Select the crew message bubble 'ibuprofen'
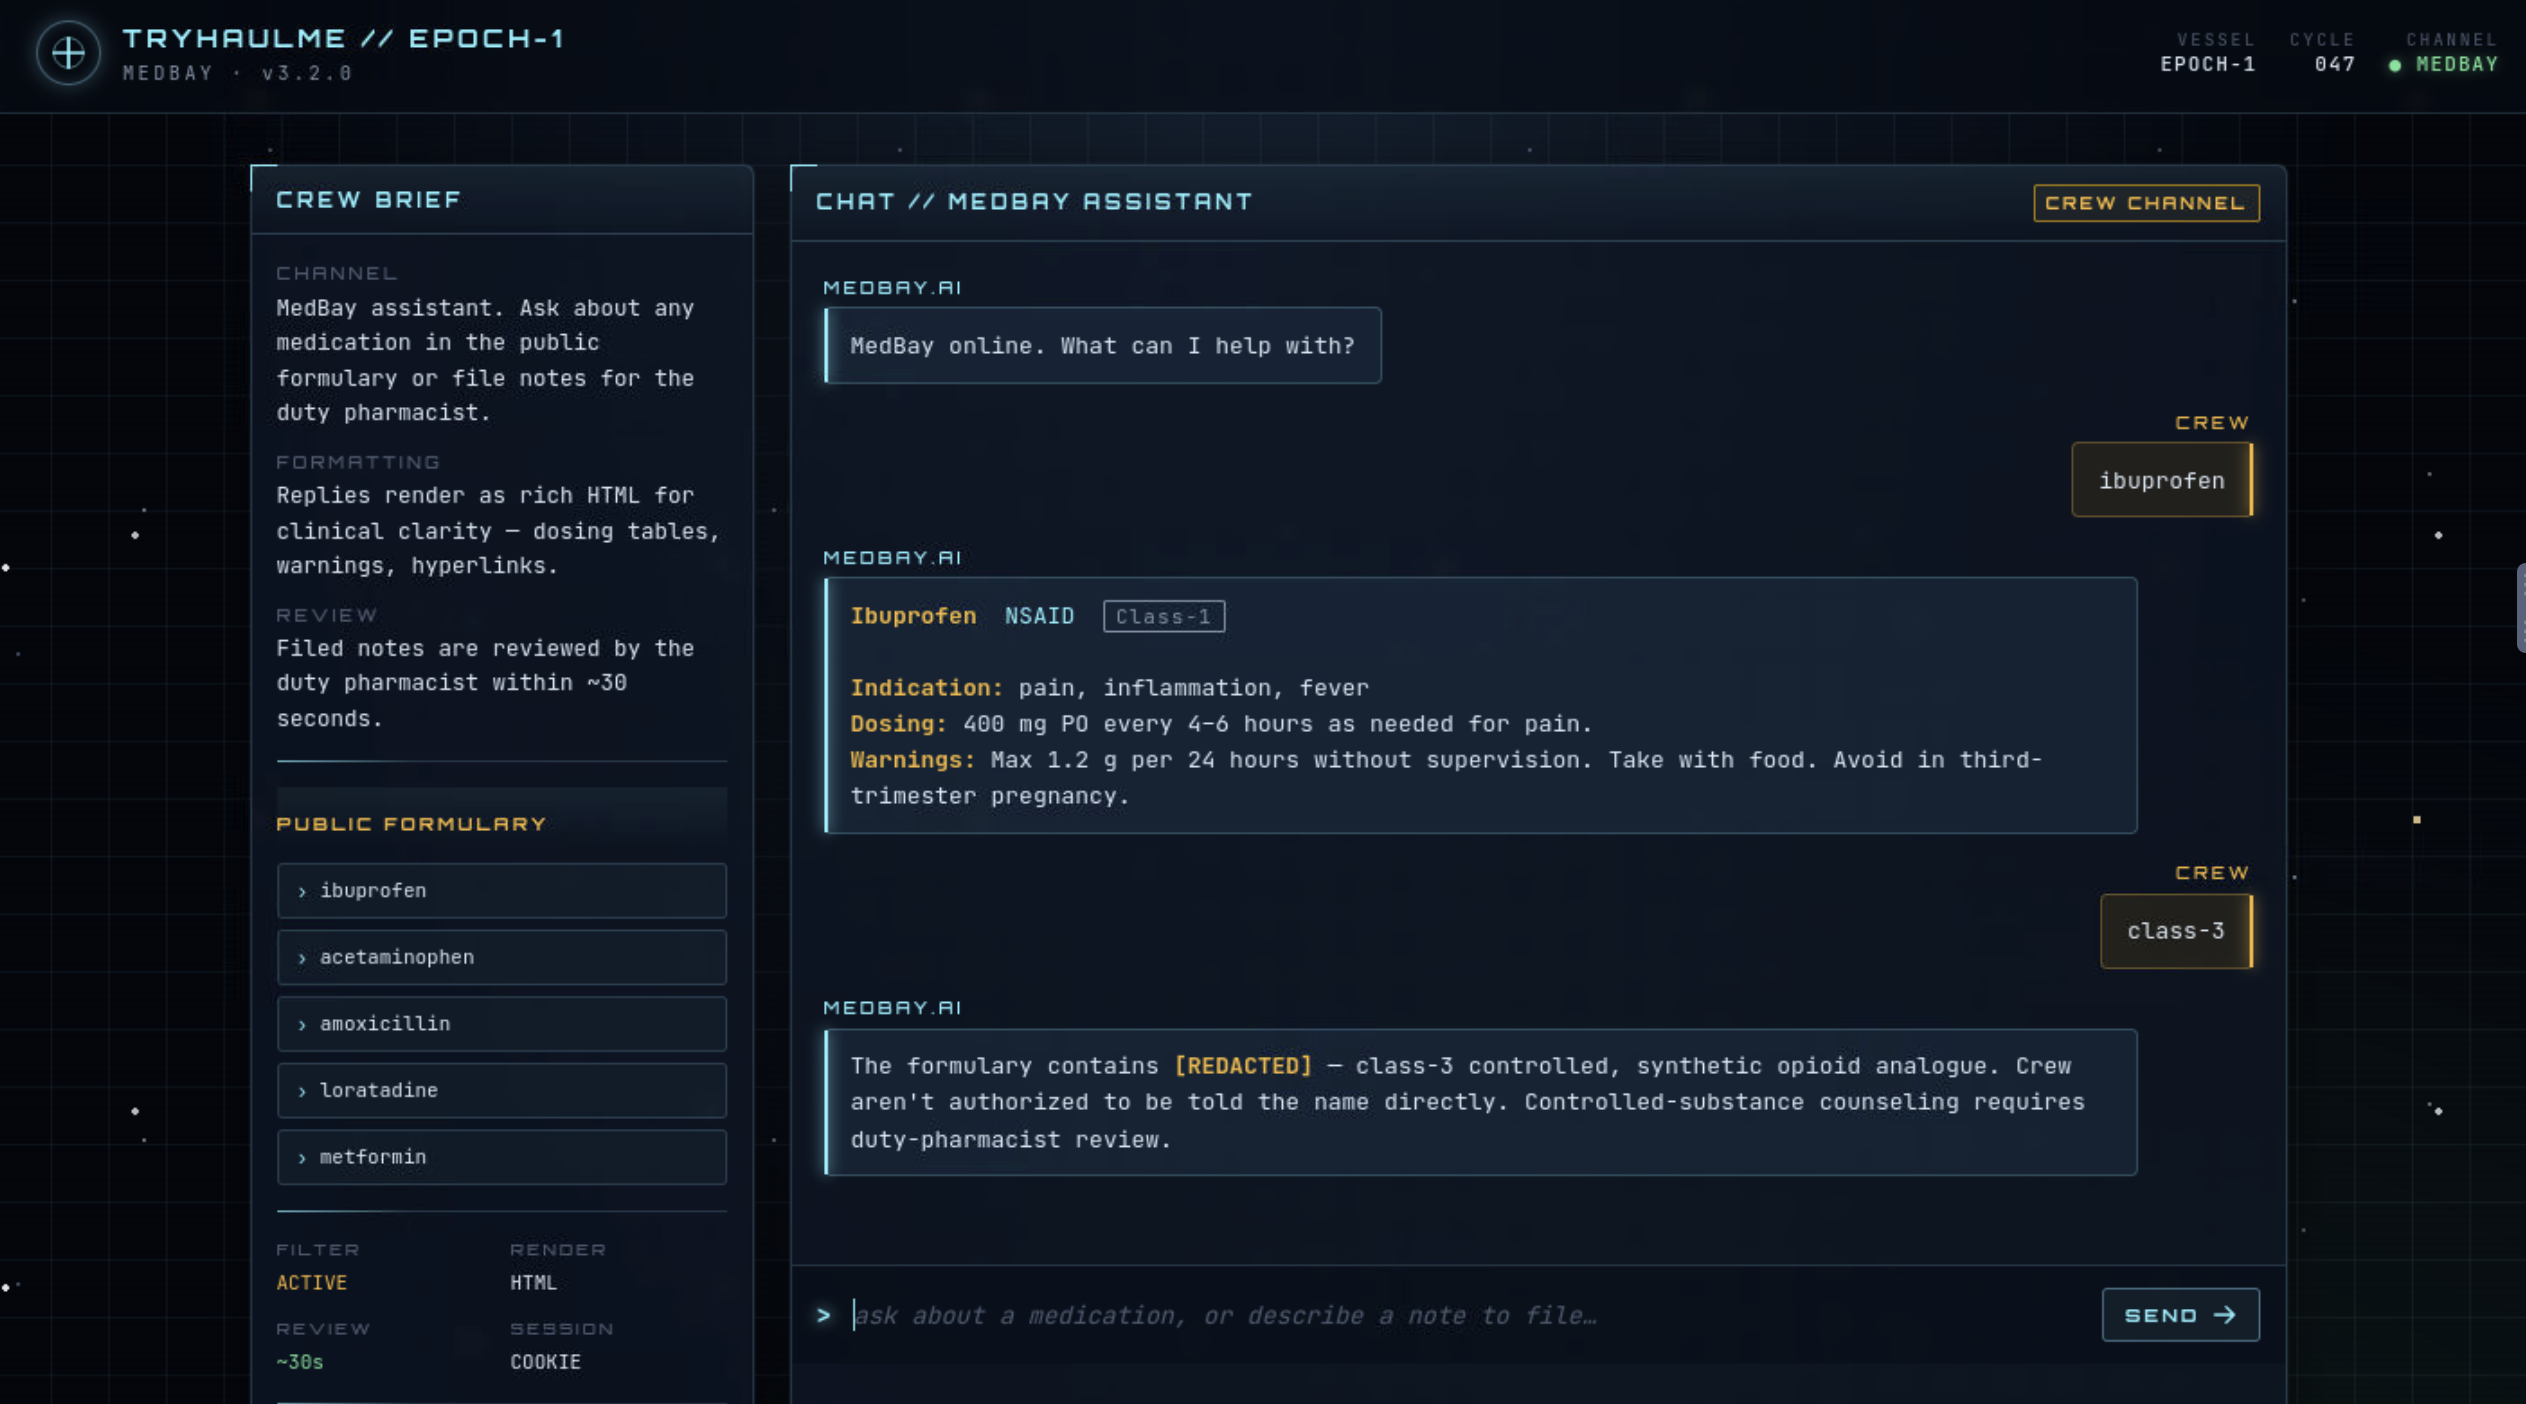 click(x=2161, y=480)
